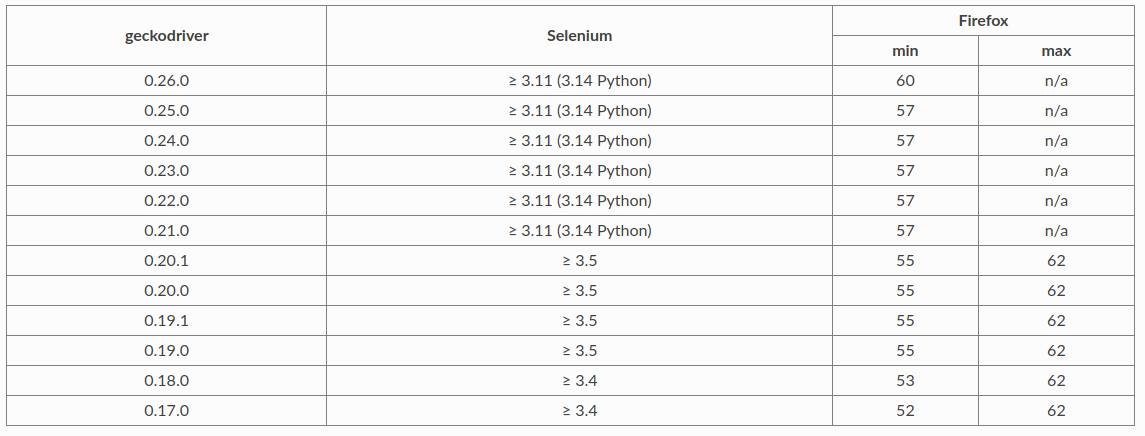1145x436 pixels.
Task: Click Firefox min 57 in 0.23.0 row
Action: pos(905,171)
